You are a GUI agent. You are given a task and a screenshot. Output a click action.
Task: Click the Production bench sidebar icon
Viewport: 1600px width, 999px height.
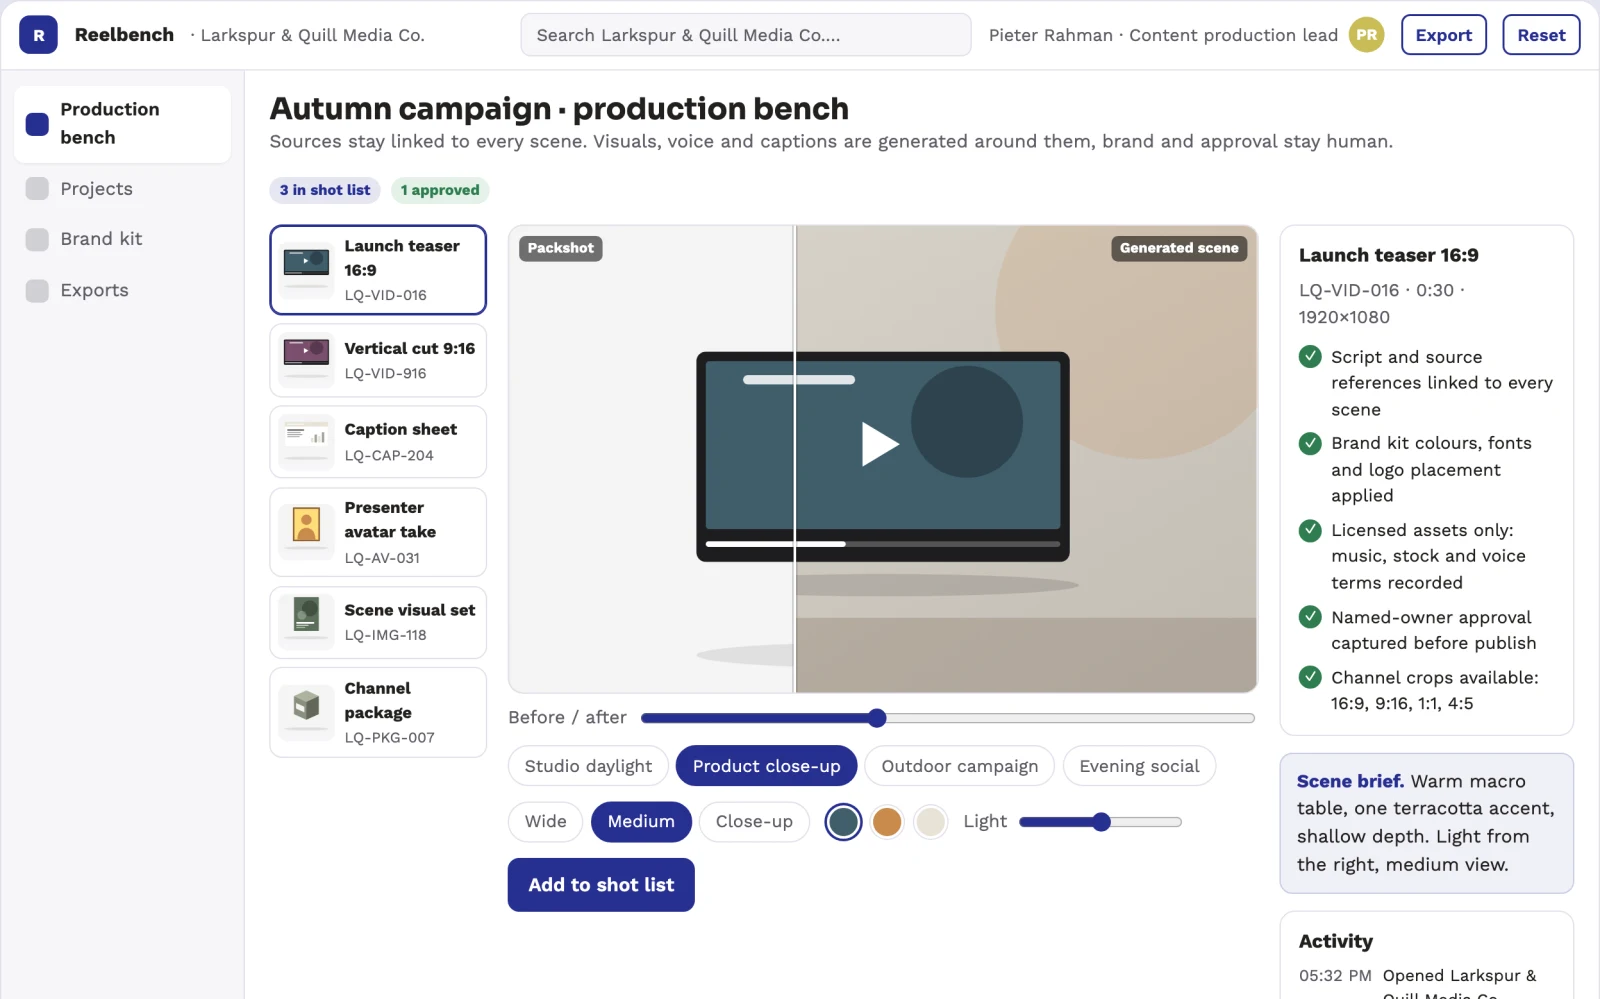pos(37,124)
